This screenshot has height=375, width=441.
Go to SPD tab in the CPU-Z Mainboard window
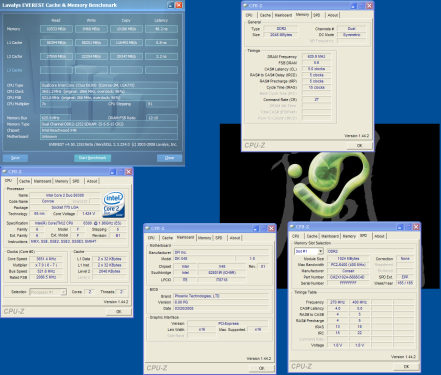219,238
